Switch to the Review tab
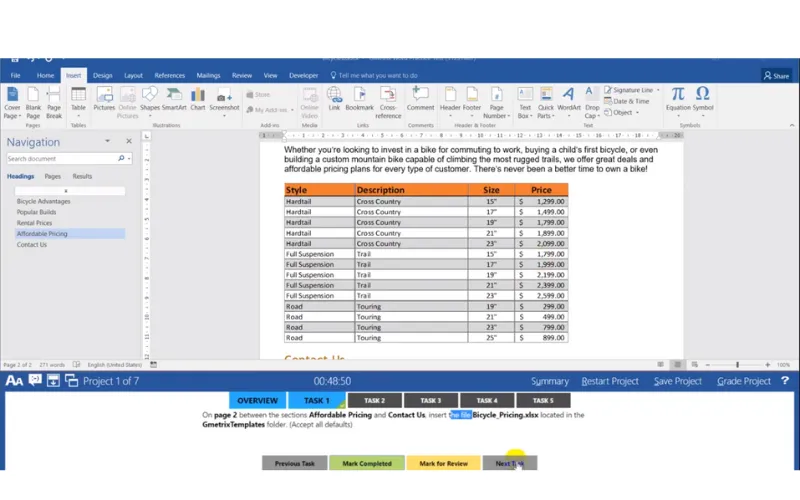This screenshot has width=800, height=500. click(x=242, y=76)
